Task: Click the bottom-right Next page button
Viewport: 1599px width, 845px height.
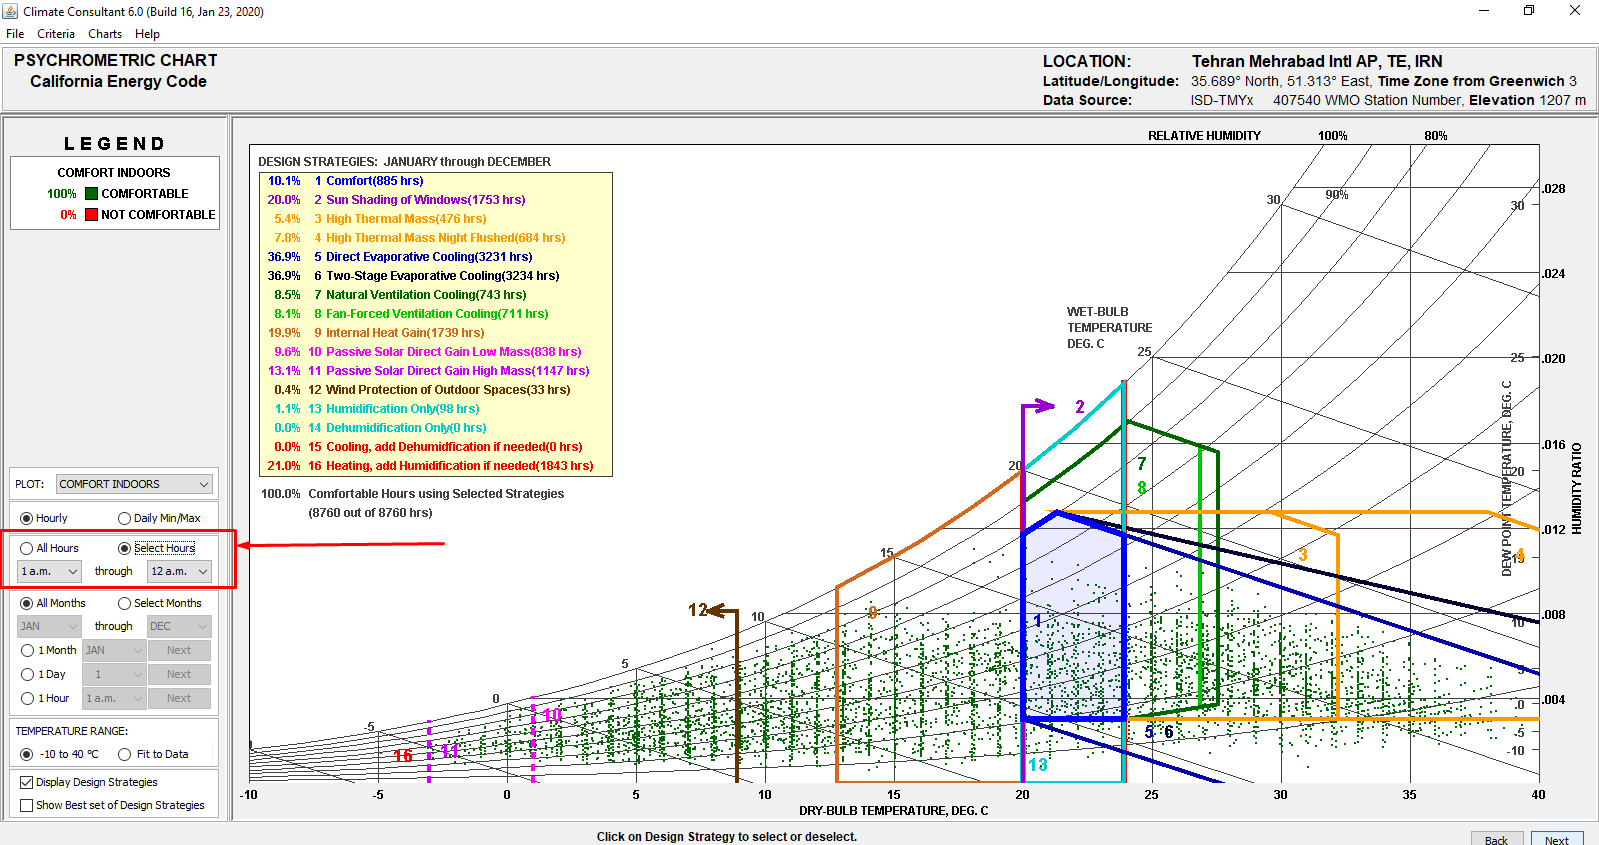Action: 1557,839
